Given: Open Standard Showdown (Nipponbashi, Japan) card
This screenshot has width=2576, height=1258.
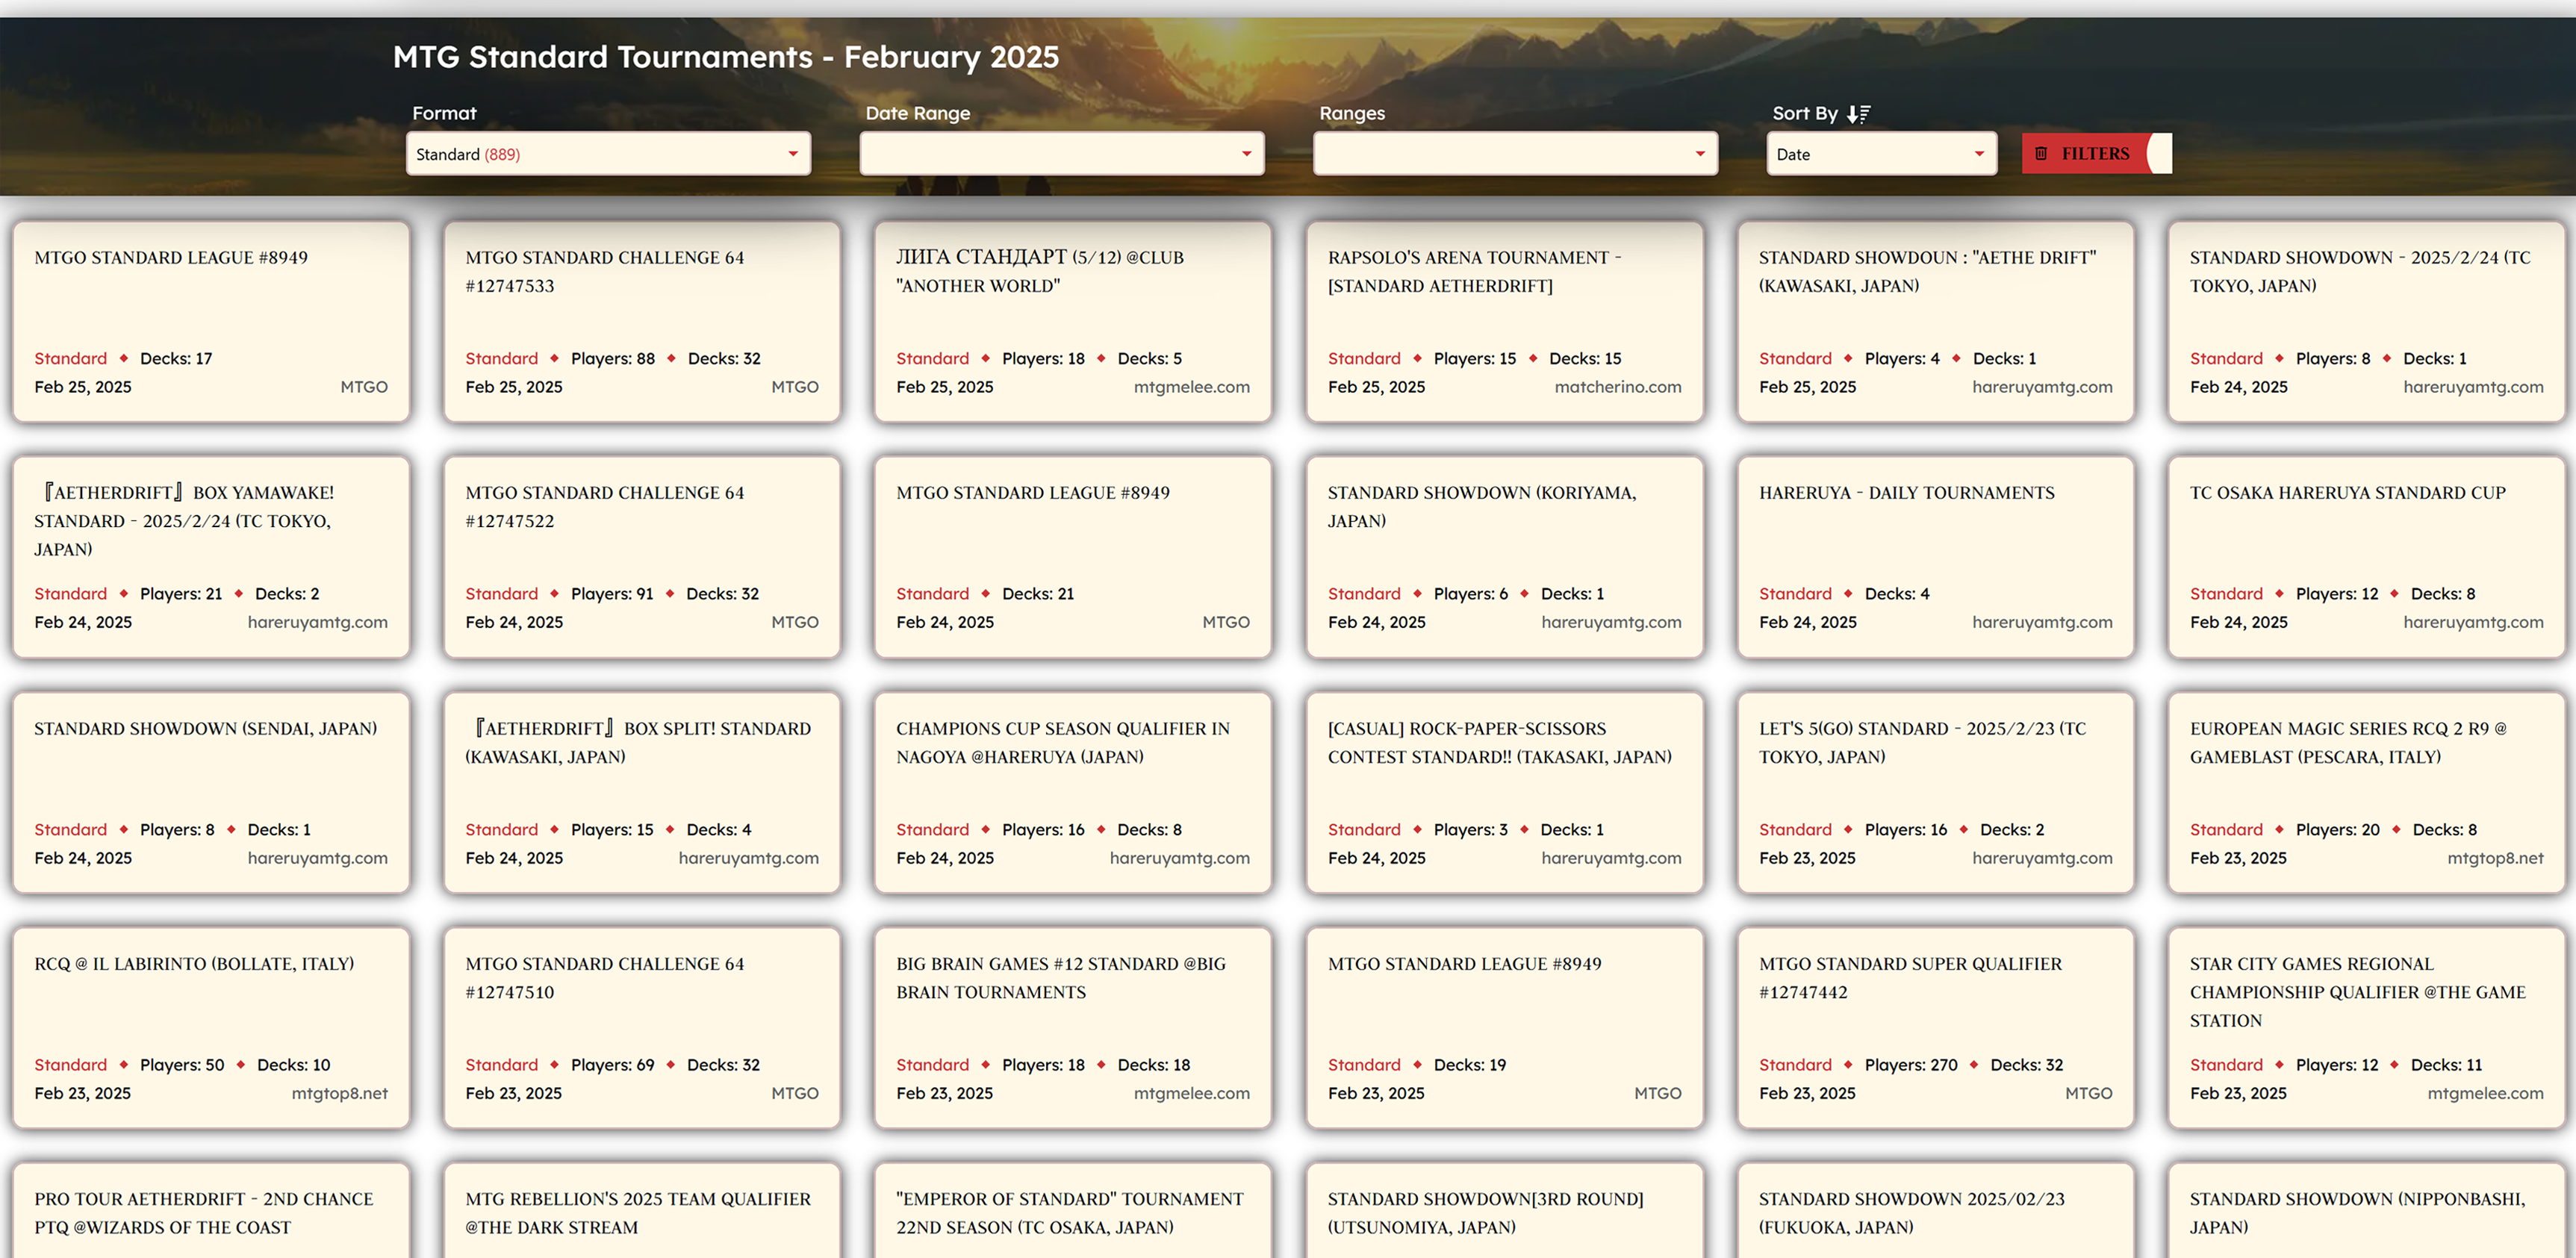Looking at the screenshot, I should (x=2367, y=1211).
